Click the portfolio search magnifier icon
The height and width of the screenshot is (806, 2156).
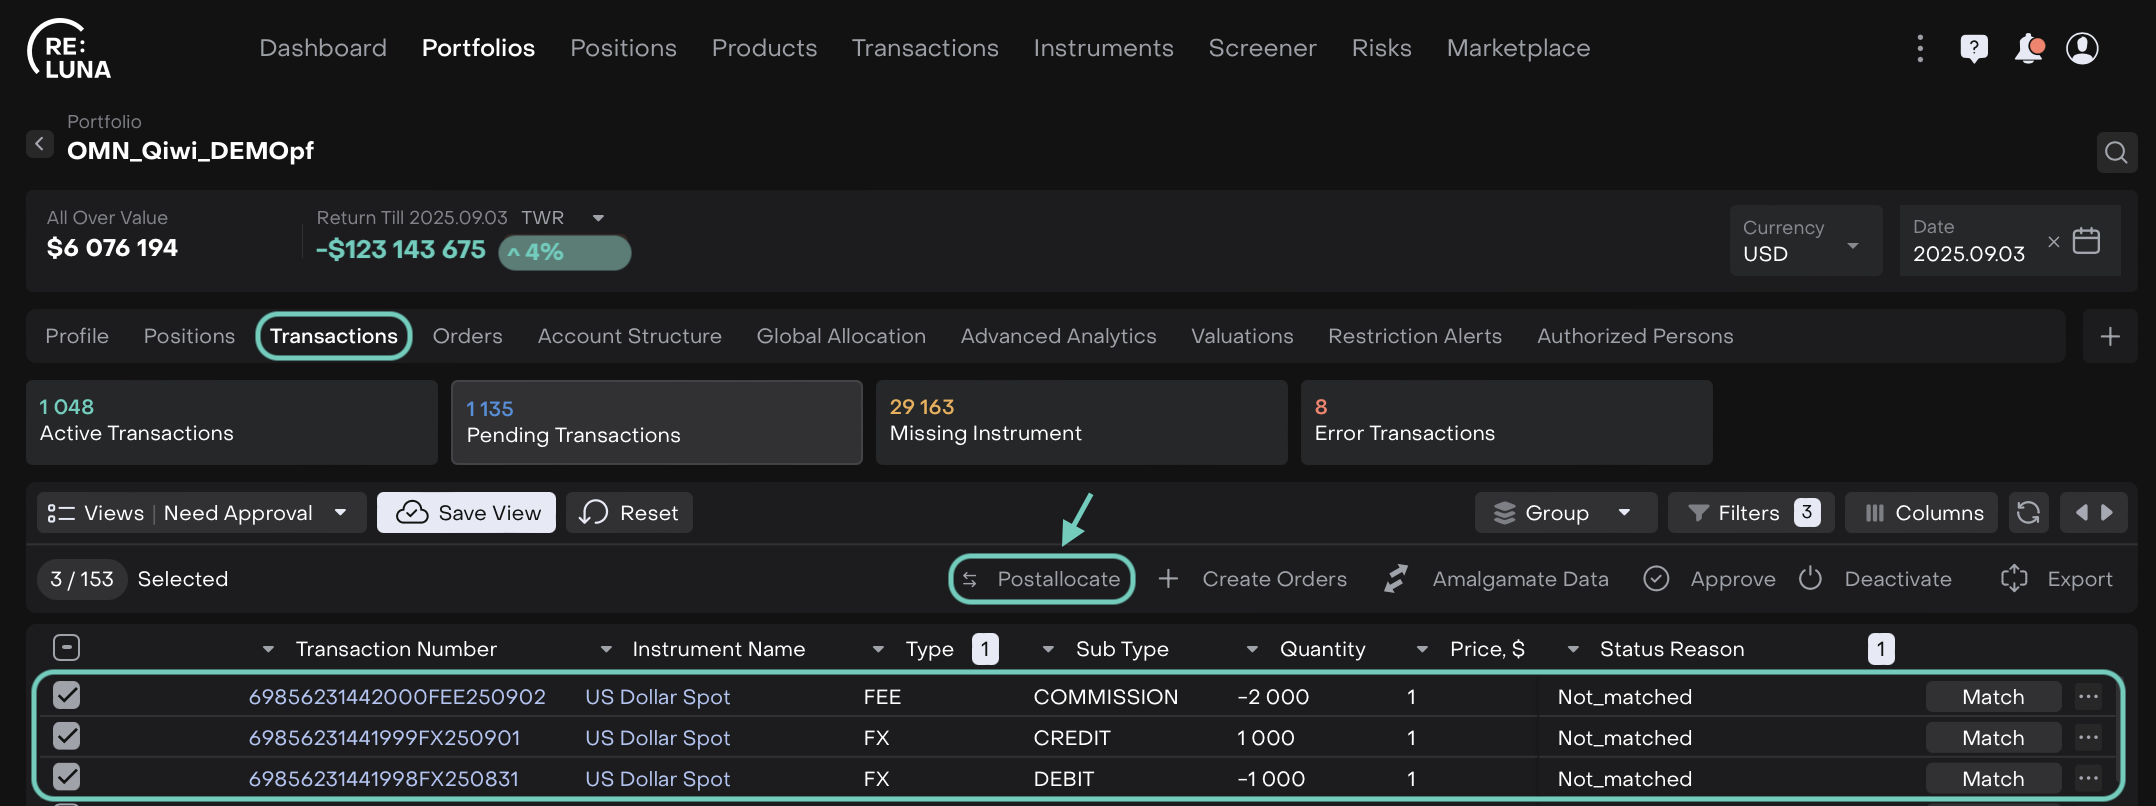(x=2116, y=152)
